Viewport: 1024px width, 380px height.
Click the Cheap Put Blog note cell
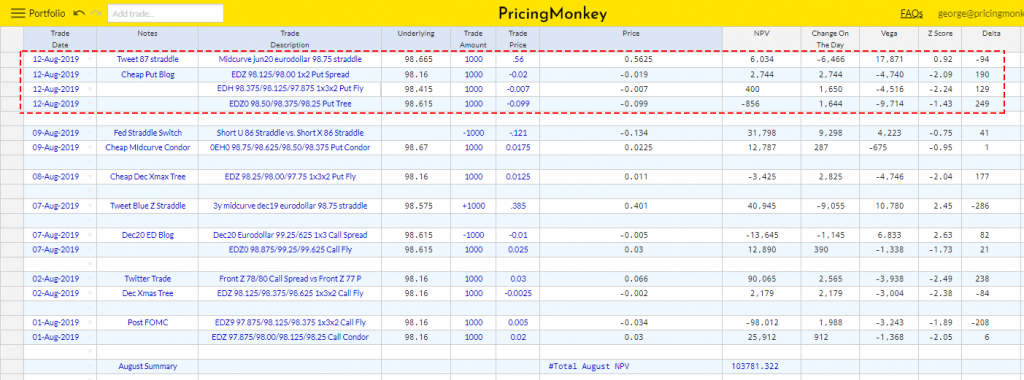(148, 74)
